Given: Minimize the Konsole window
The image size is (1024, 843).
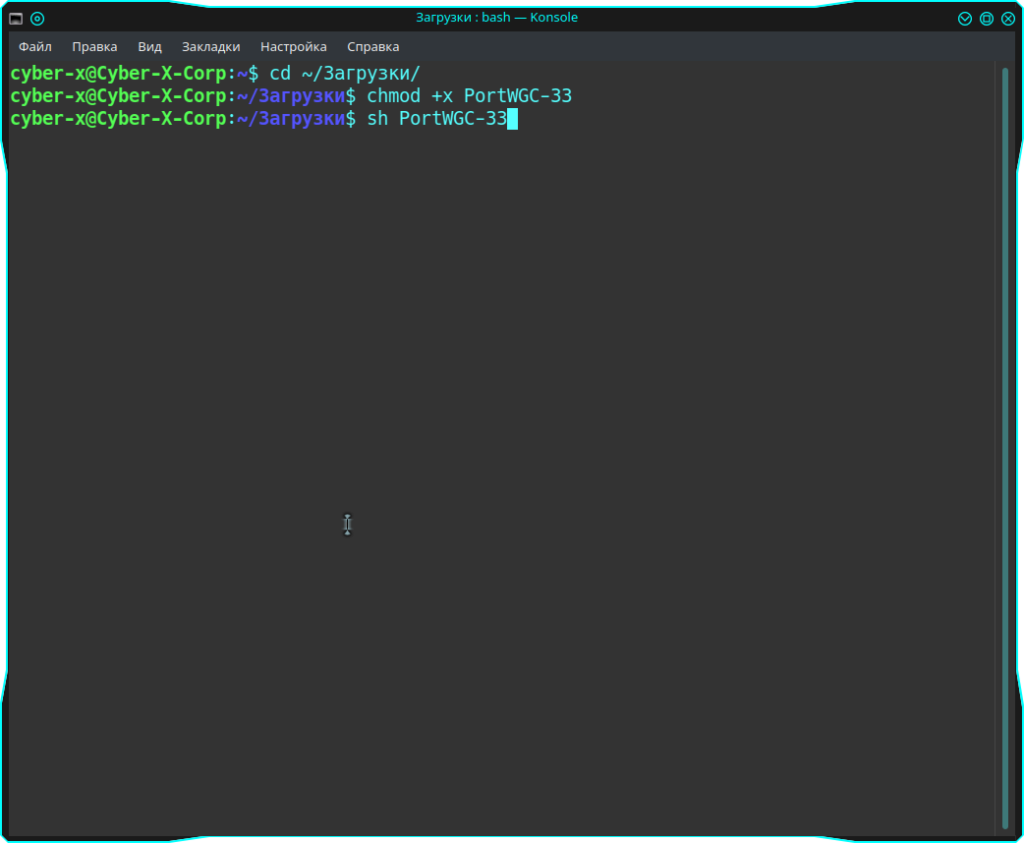Looking at the screenshot, I should click(965, 18).
